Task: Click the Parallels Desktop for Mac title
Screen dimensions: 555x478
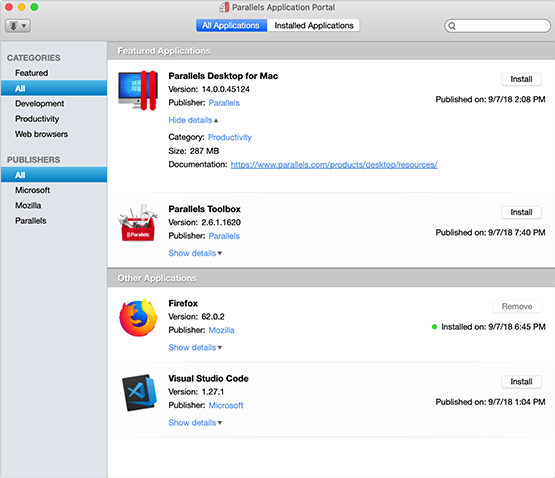Action: (x=223, y=76)
